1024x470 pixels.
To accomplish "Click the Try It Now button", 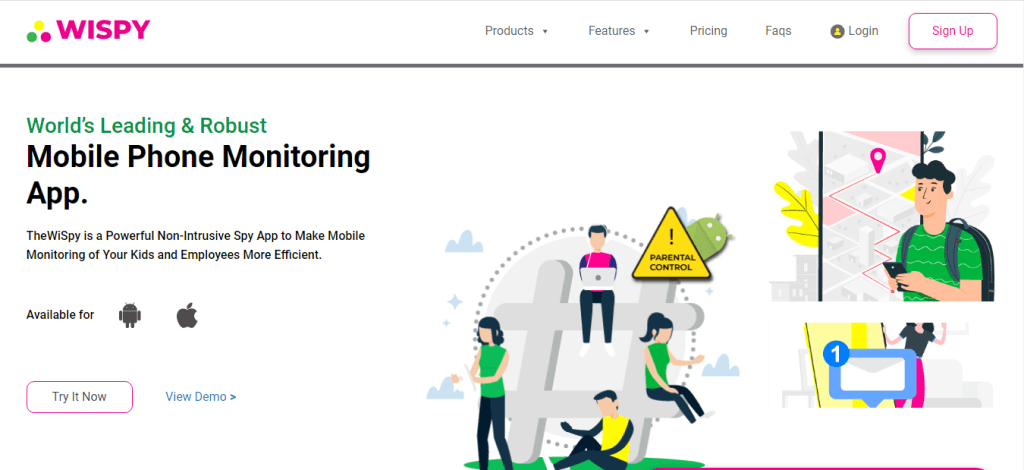I will pyautogui.click(x=80, y=397).
